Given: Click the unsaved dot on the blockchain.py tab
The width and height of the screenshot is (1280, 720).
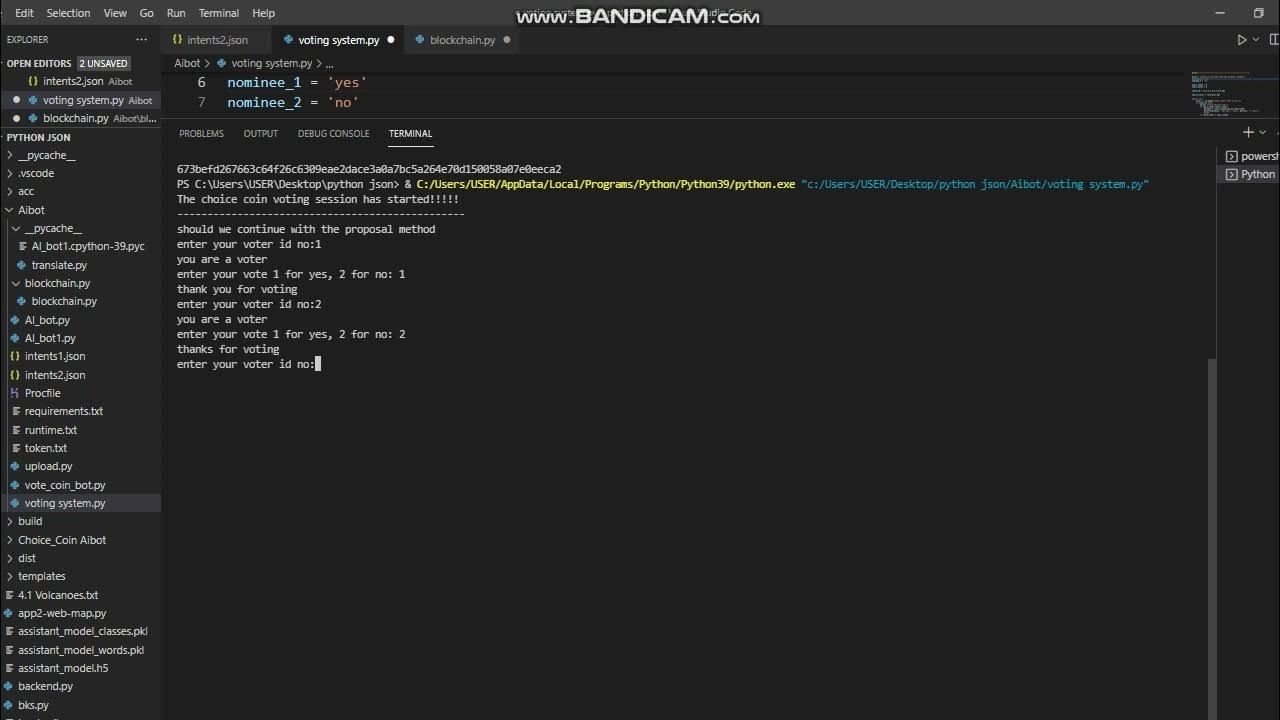Looking at the screenshot, I should coord(507,40).
